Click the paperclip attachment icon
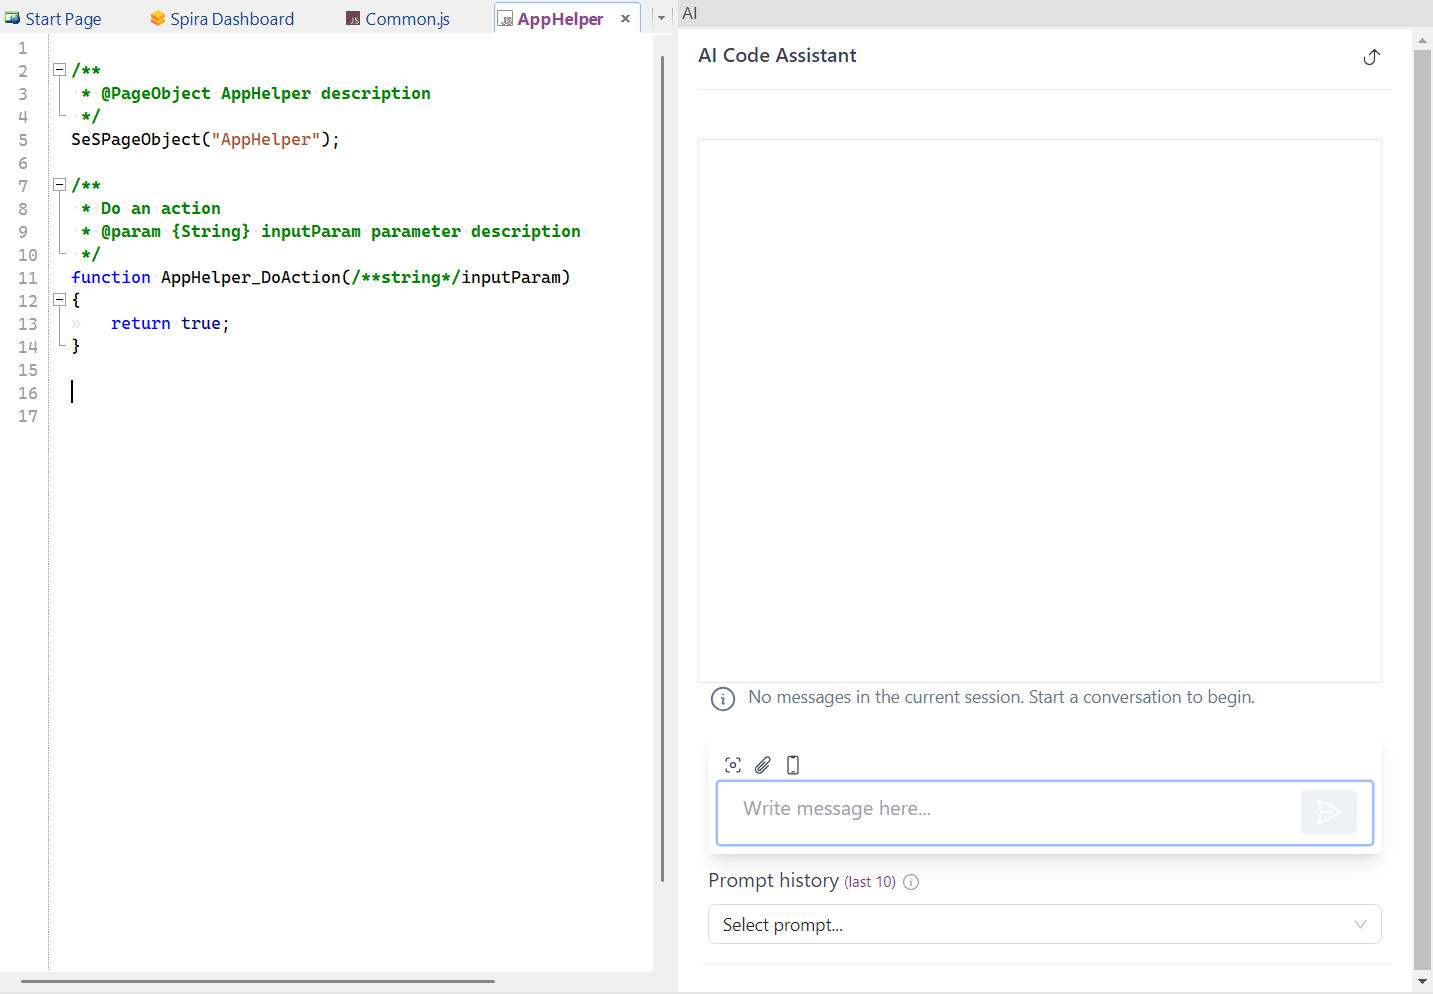Image resolution: width=1433 pixels, height=994 pixels. [762, 764]
